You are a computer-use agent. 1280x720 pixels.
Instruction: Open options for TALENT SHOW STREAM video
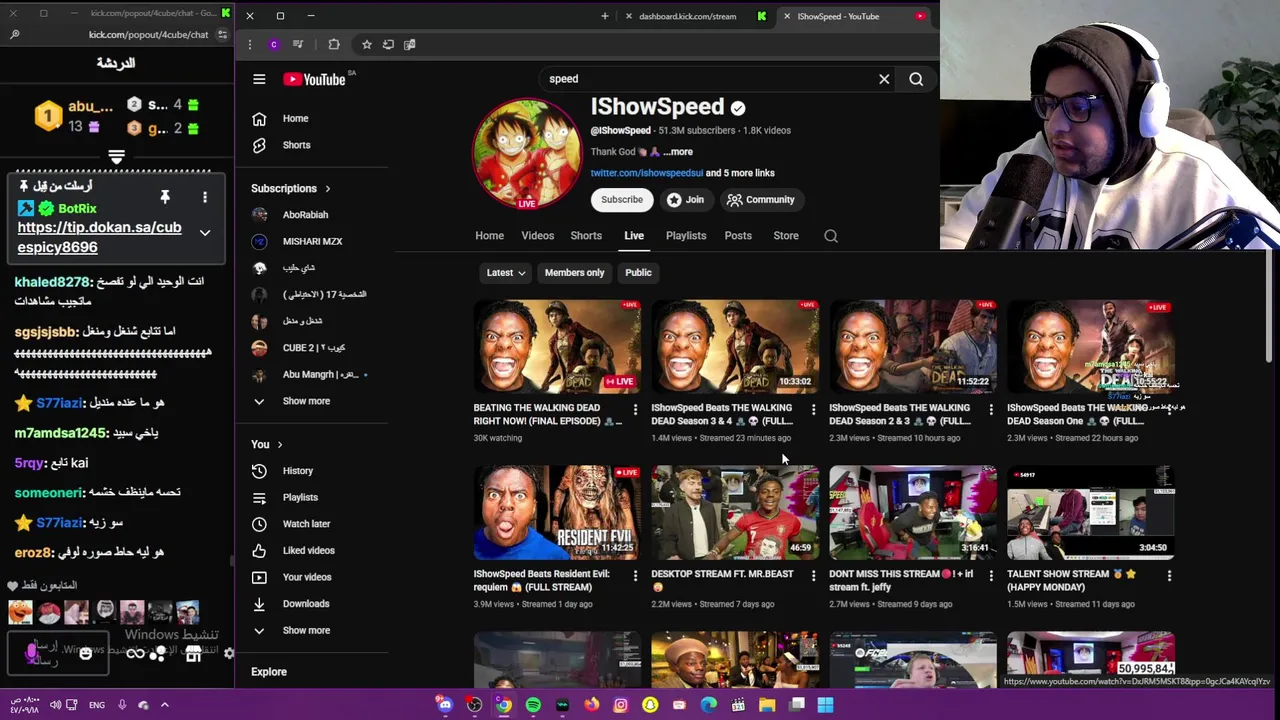coord(1169,576)
